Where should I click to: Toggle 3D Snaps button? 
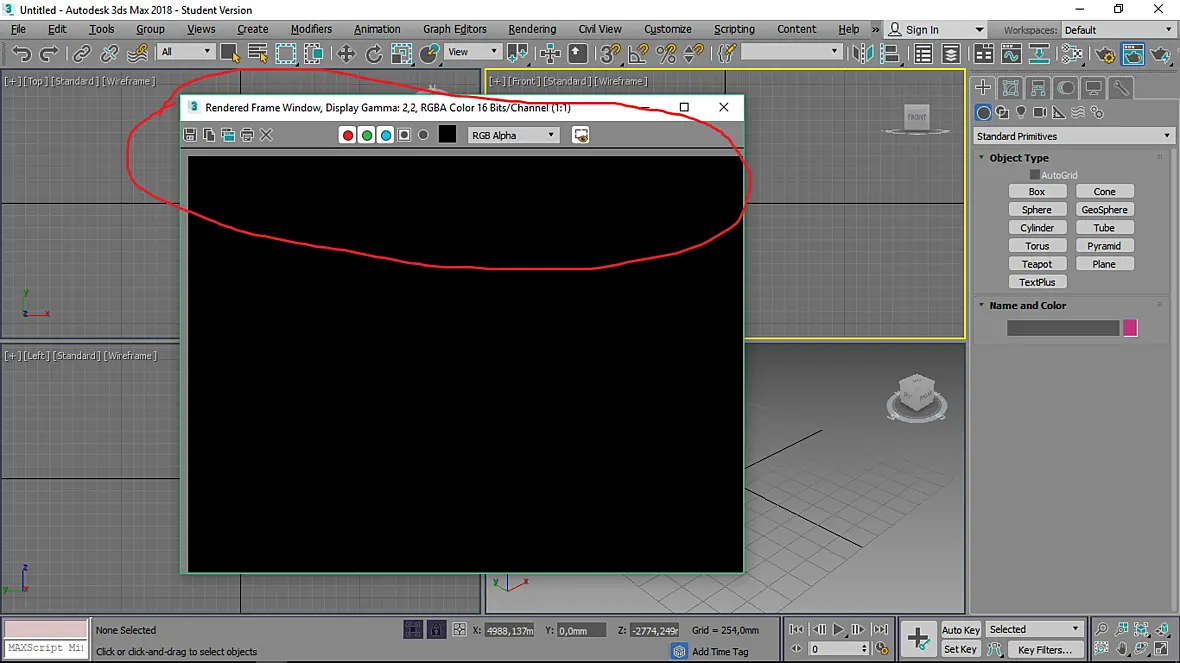coord(610,53)
